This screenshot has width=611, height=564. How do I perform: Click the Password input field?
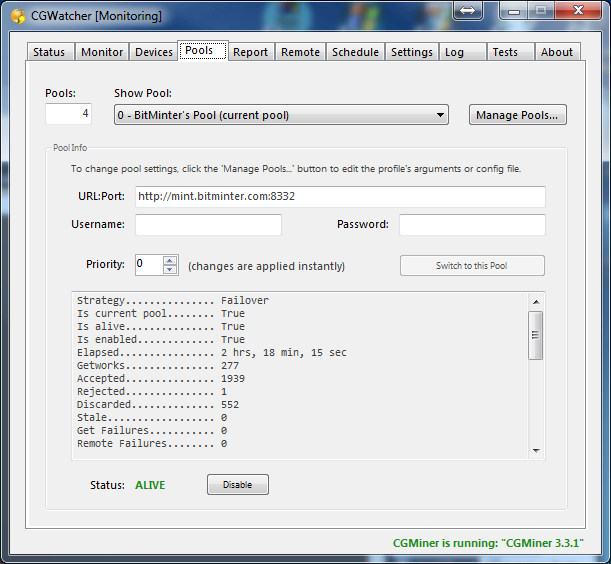coord(472,225)
